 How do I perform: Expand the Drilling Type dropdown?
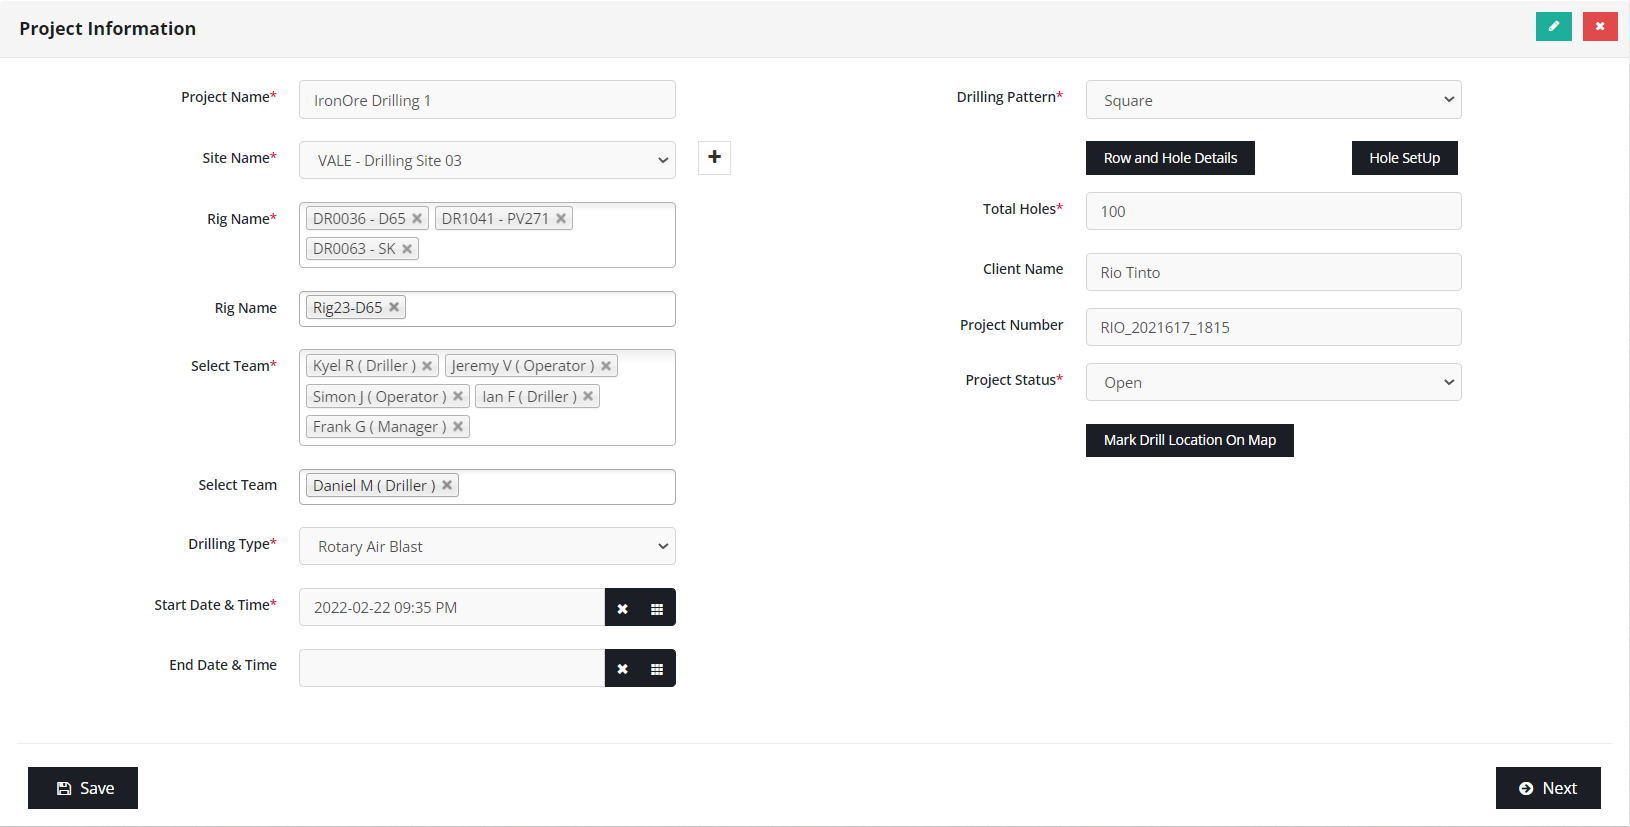click(x=487, y=546)
